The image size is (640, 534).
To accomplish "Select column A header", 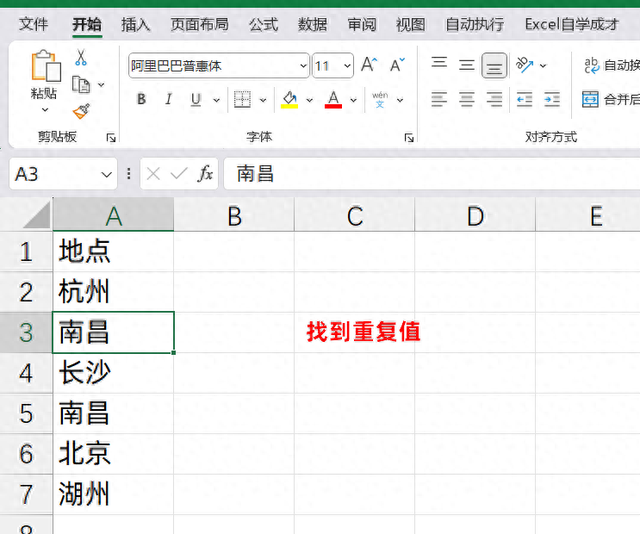I will click(x=113, y=215).
